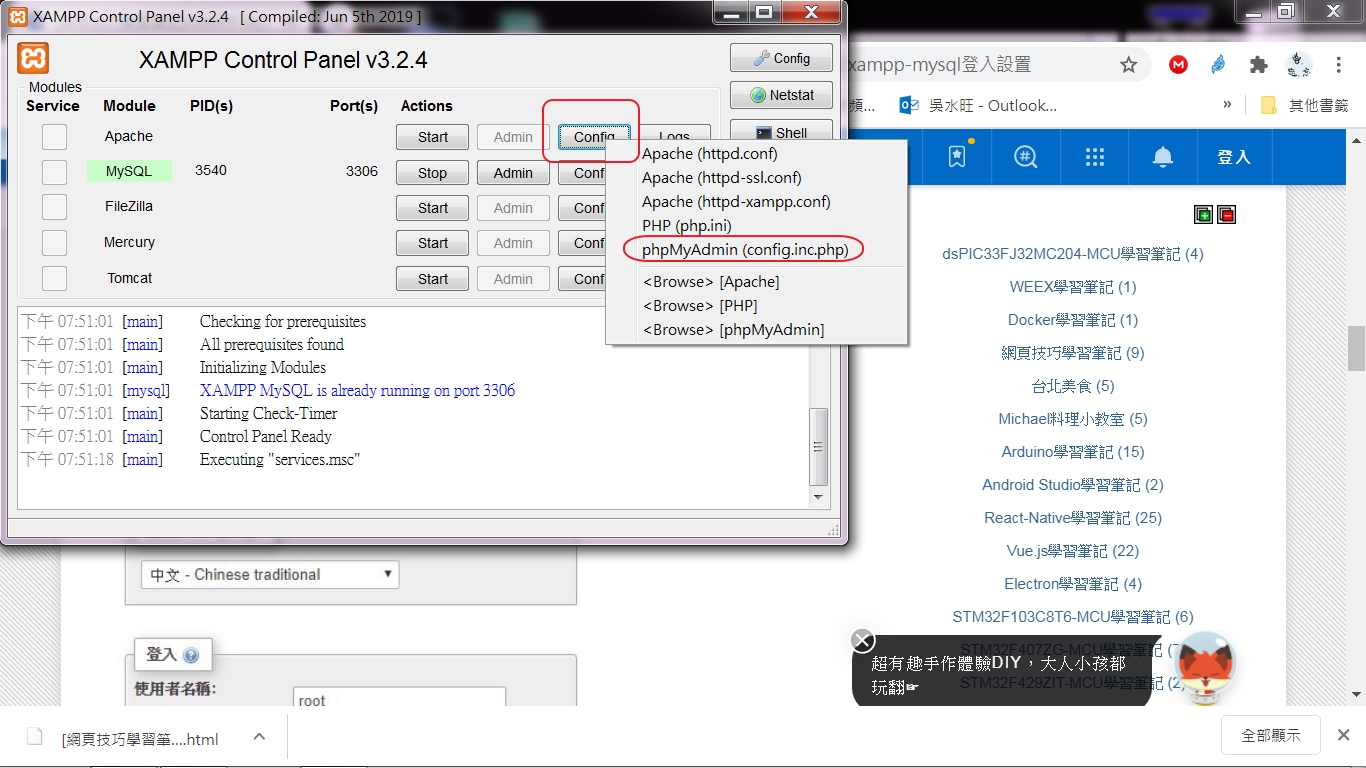Image resolution: width=1366 pixels, height=768 pixels.
Task: Click the root username input field
Action: pos(398,697)
